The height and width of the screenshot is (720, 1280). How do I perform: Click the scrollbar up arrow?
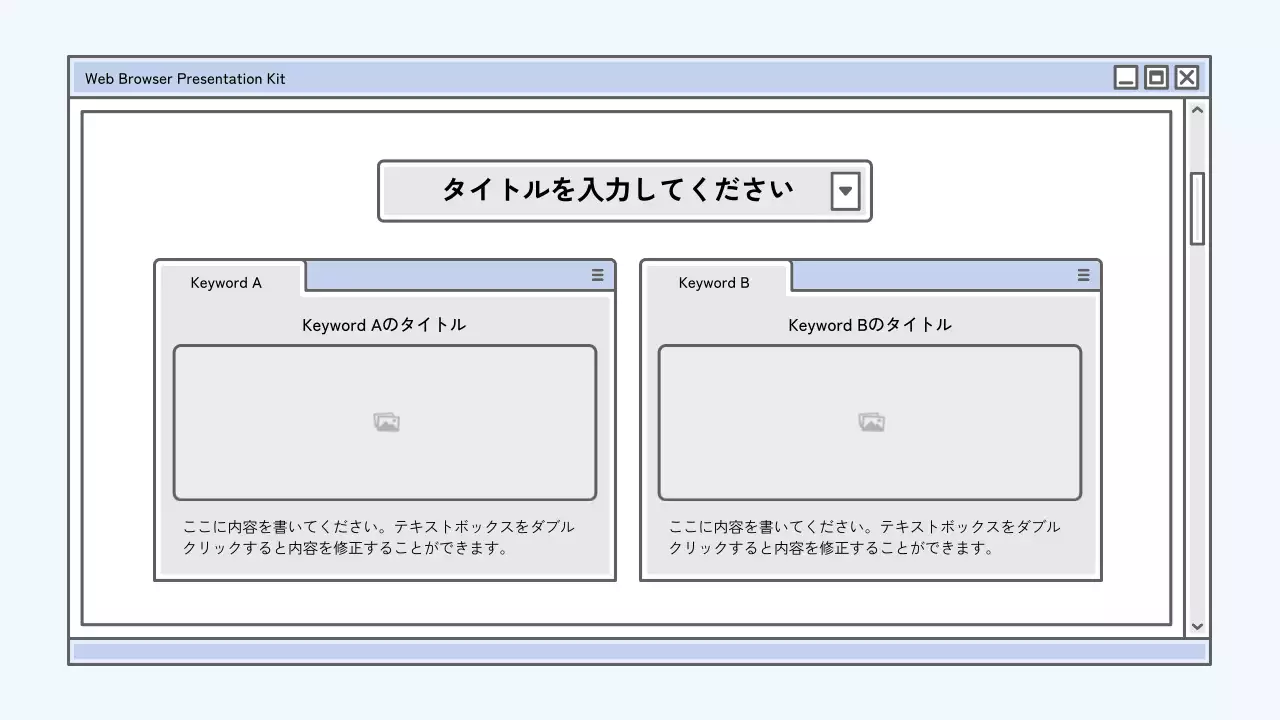point(1197,110)
